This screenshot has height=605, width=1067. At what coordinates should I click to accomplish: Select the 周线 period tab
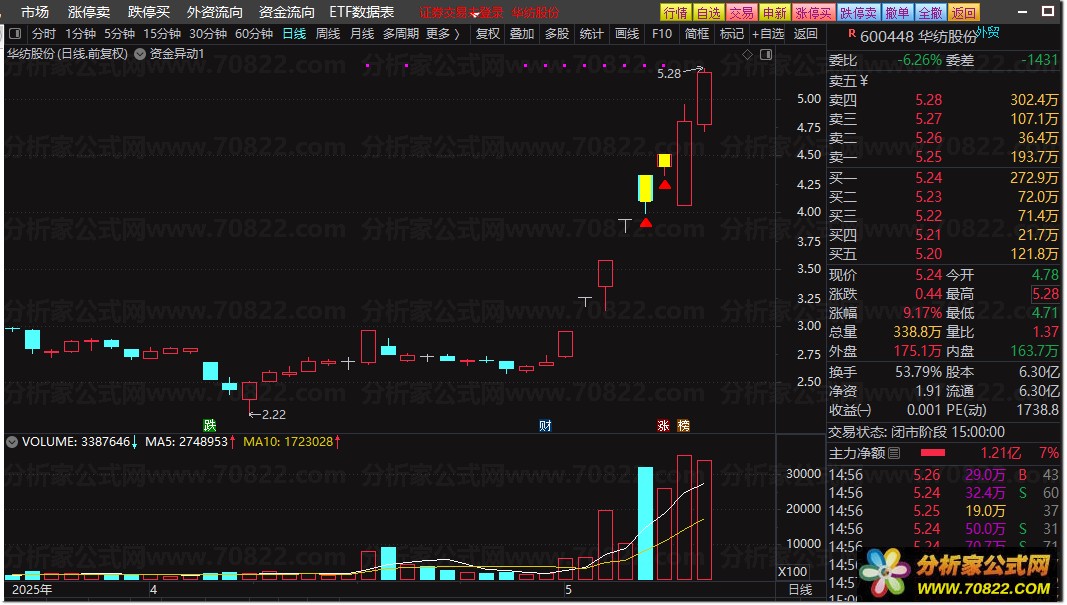pos(328,33)
